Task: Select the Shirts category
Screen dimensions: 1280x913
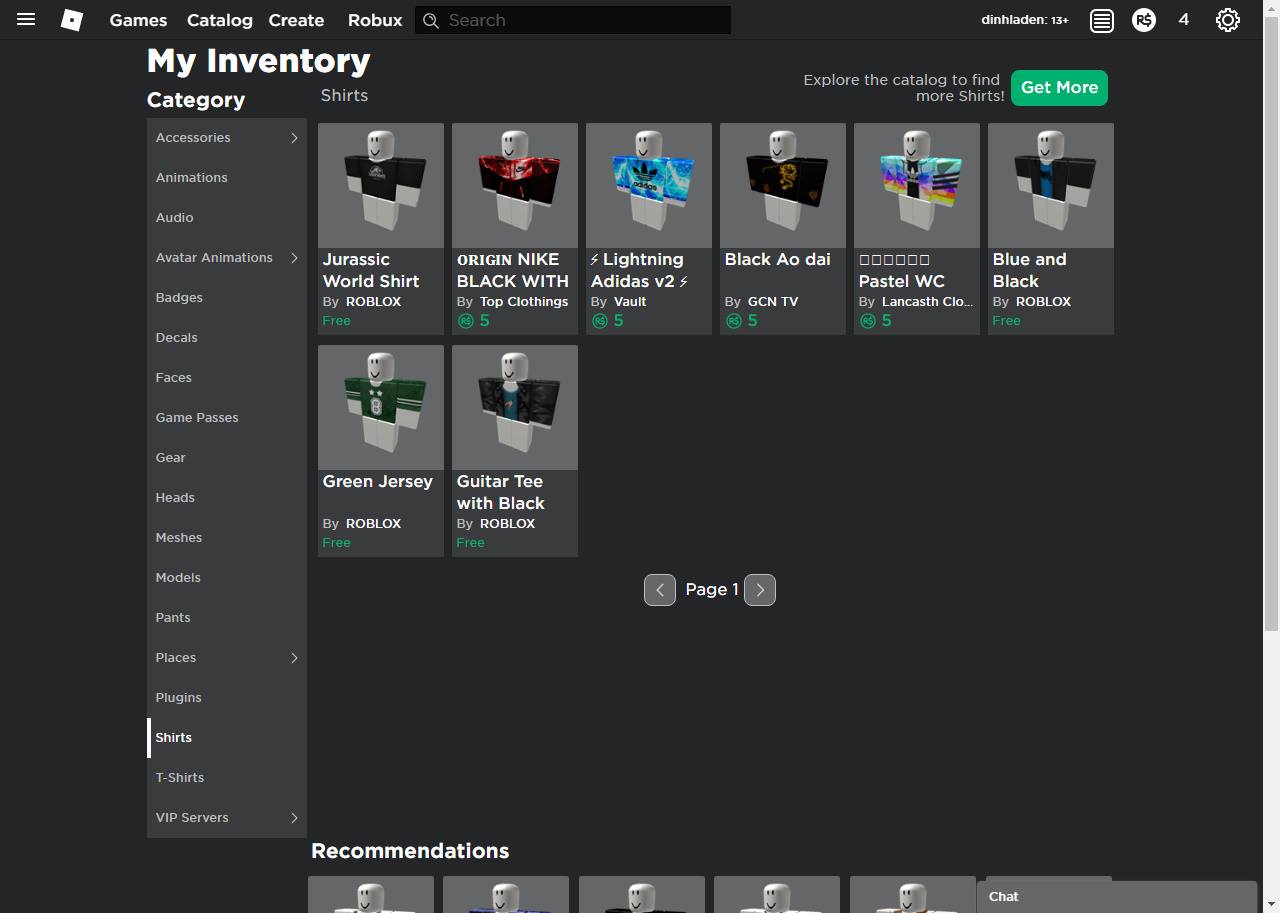Action: (227, 738)
